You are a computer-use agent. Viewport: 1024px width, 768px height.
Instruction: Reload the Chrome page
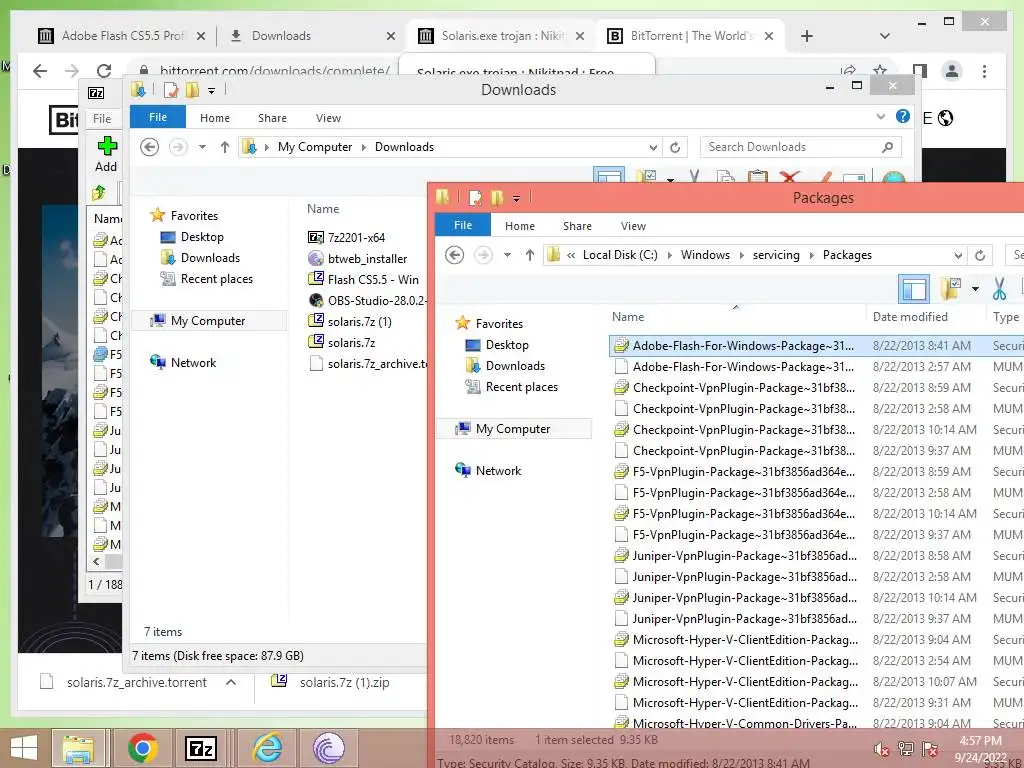[x=104, y=71]
